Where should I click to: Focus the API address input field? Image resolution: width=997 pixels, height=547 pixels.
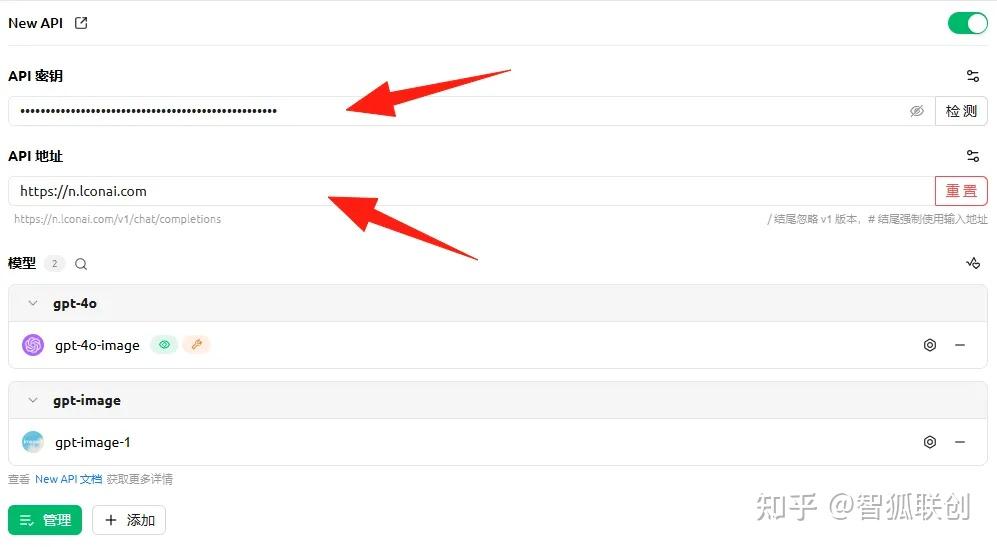pos(471,191)
